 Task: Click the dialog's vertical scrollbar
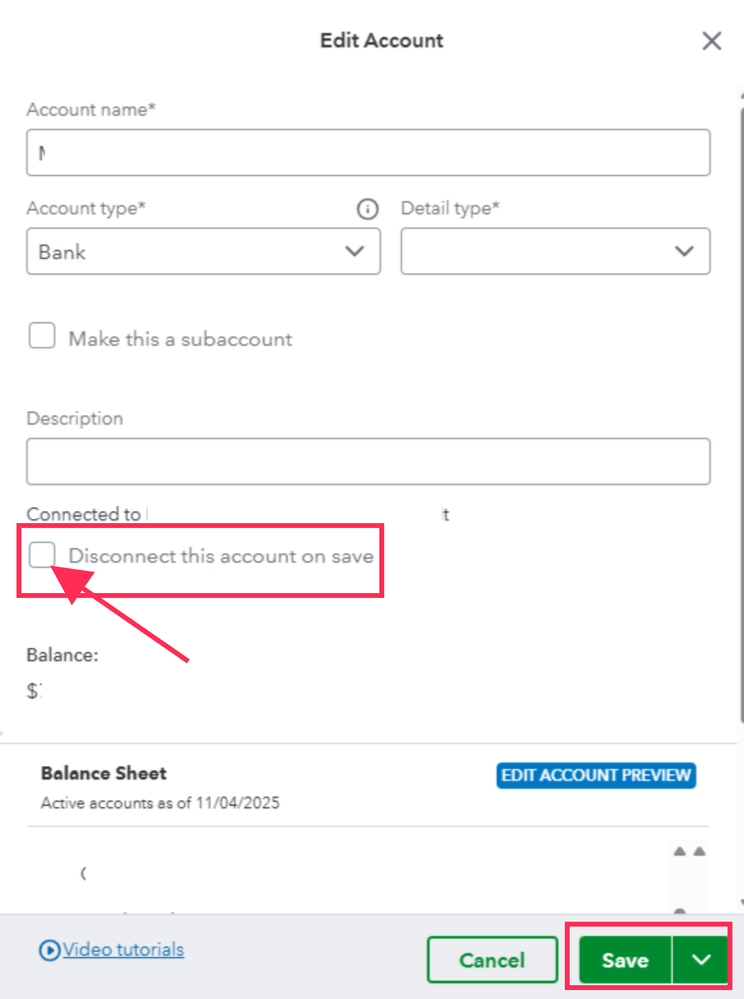(740, 400)
